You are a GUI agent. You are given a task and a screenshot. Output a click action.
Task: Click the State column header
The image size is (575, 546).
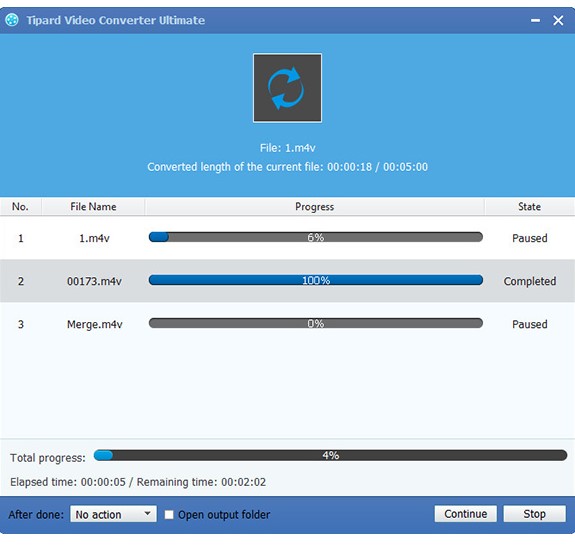(529, 207)
